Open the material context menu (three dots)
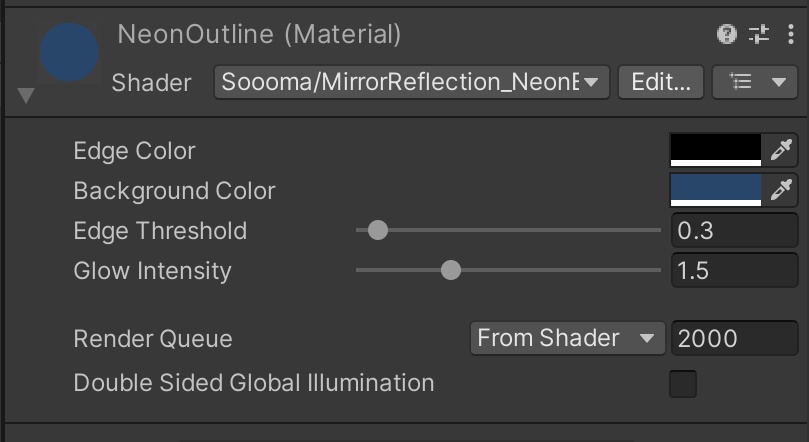This screenshot has width=809, height=442. click(x=789, y=35)
